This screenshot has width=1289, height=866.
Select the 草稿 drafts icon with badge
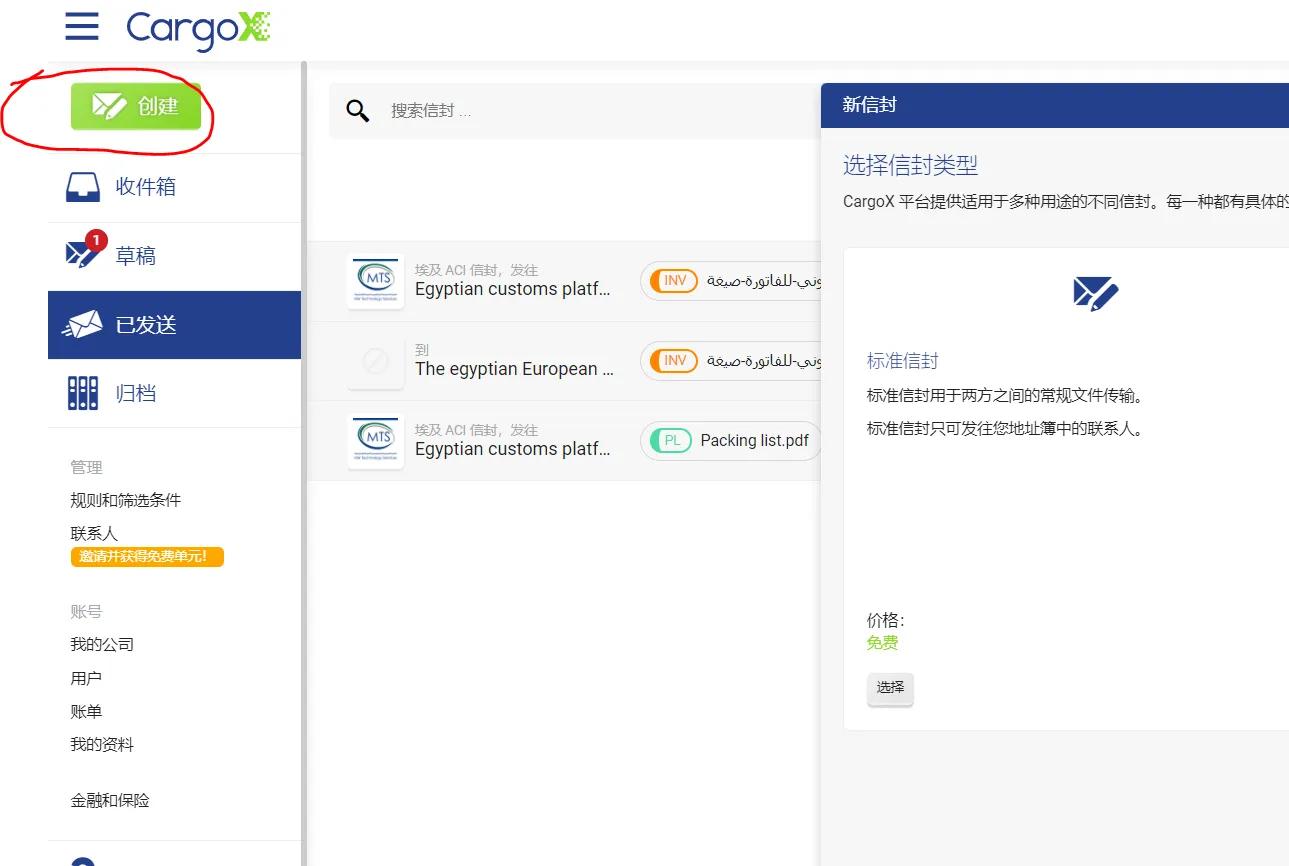82,254
